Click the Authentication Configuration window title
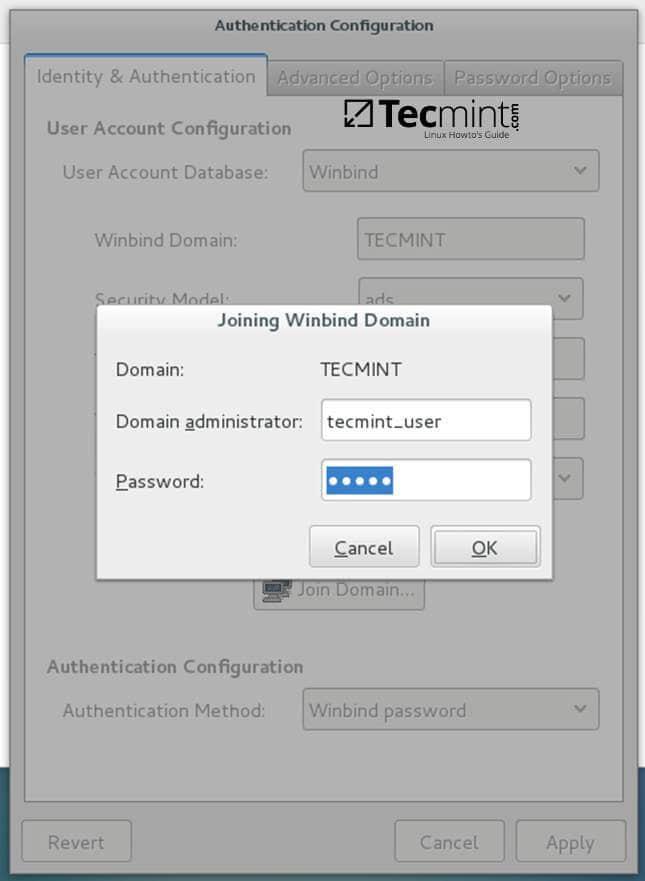The image size is (645, 881). (323, 25)
